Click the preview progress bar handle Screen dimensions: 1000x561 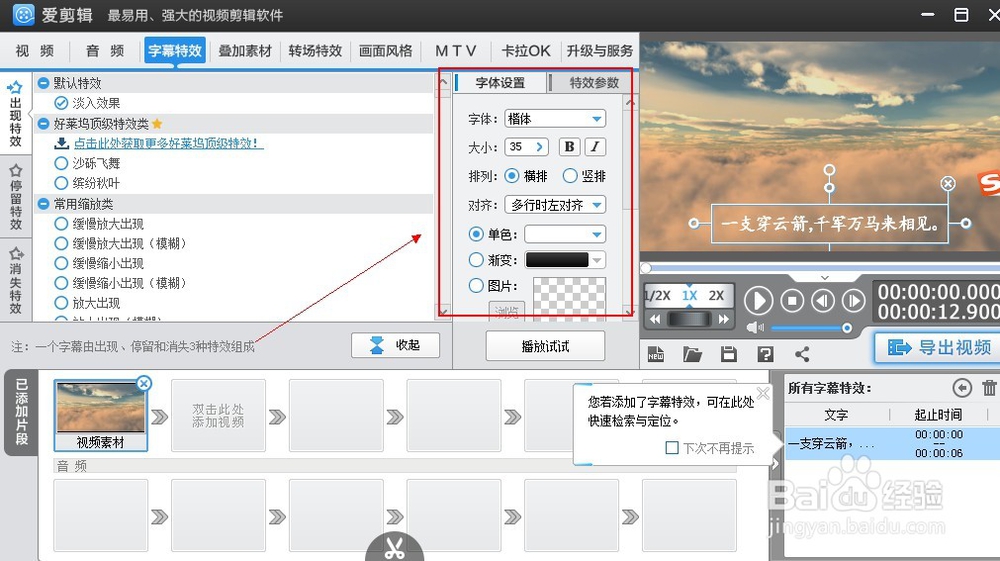[x=646, y=268]
